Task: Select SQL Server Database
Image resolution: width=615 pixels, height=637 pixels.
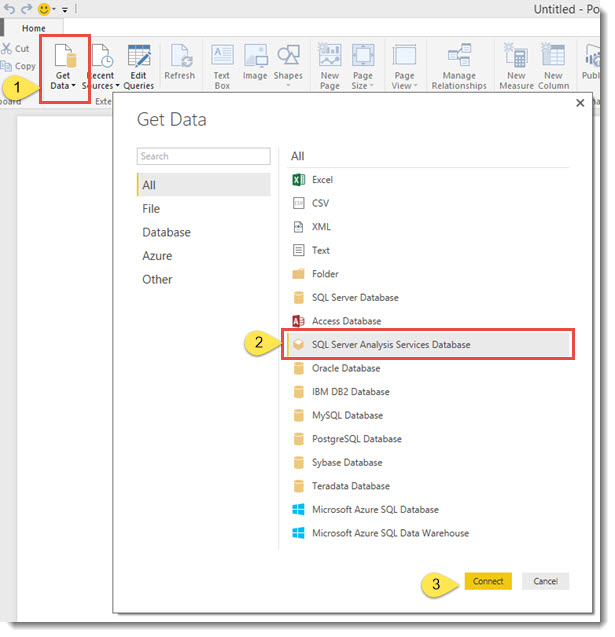Action: [429, 297]
